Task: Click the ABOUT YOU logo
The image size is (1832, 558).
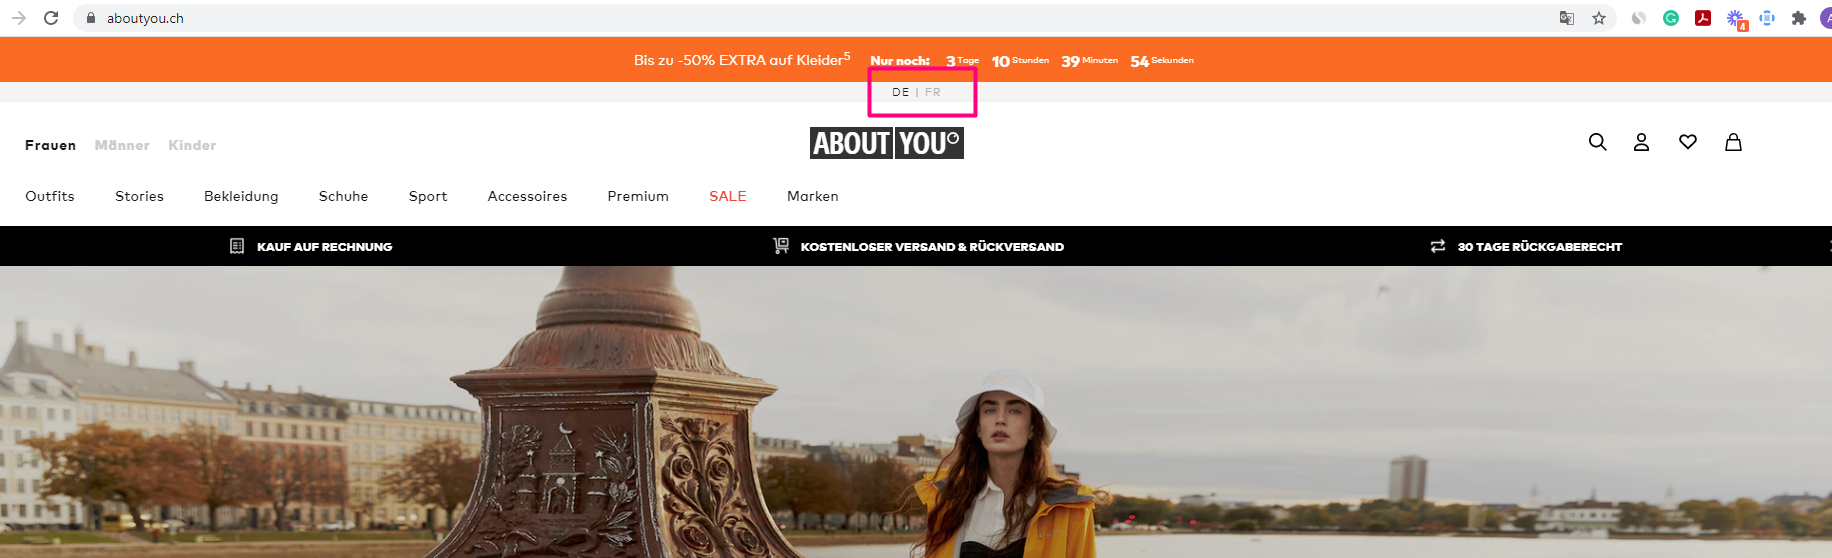Action: (x=886, y=143)
